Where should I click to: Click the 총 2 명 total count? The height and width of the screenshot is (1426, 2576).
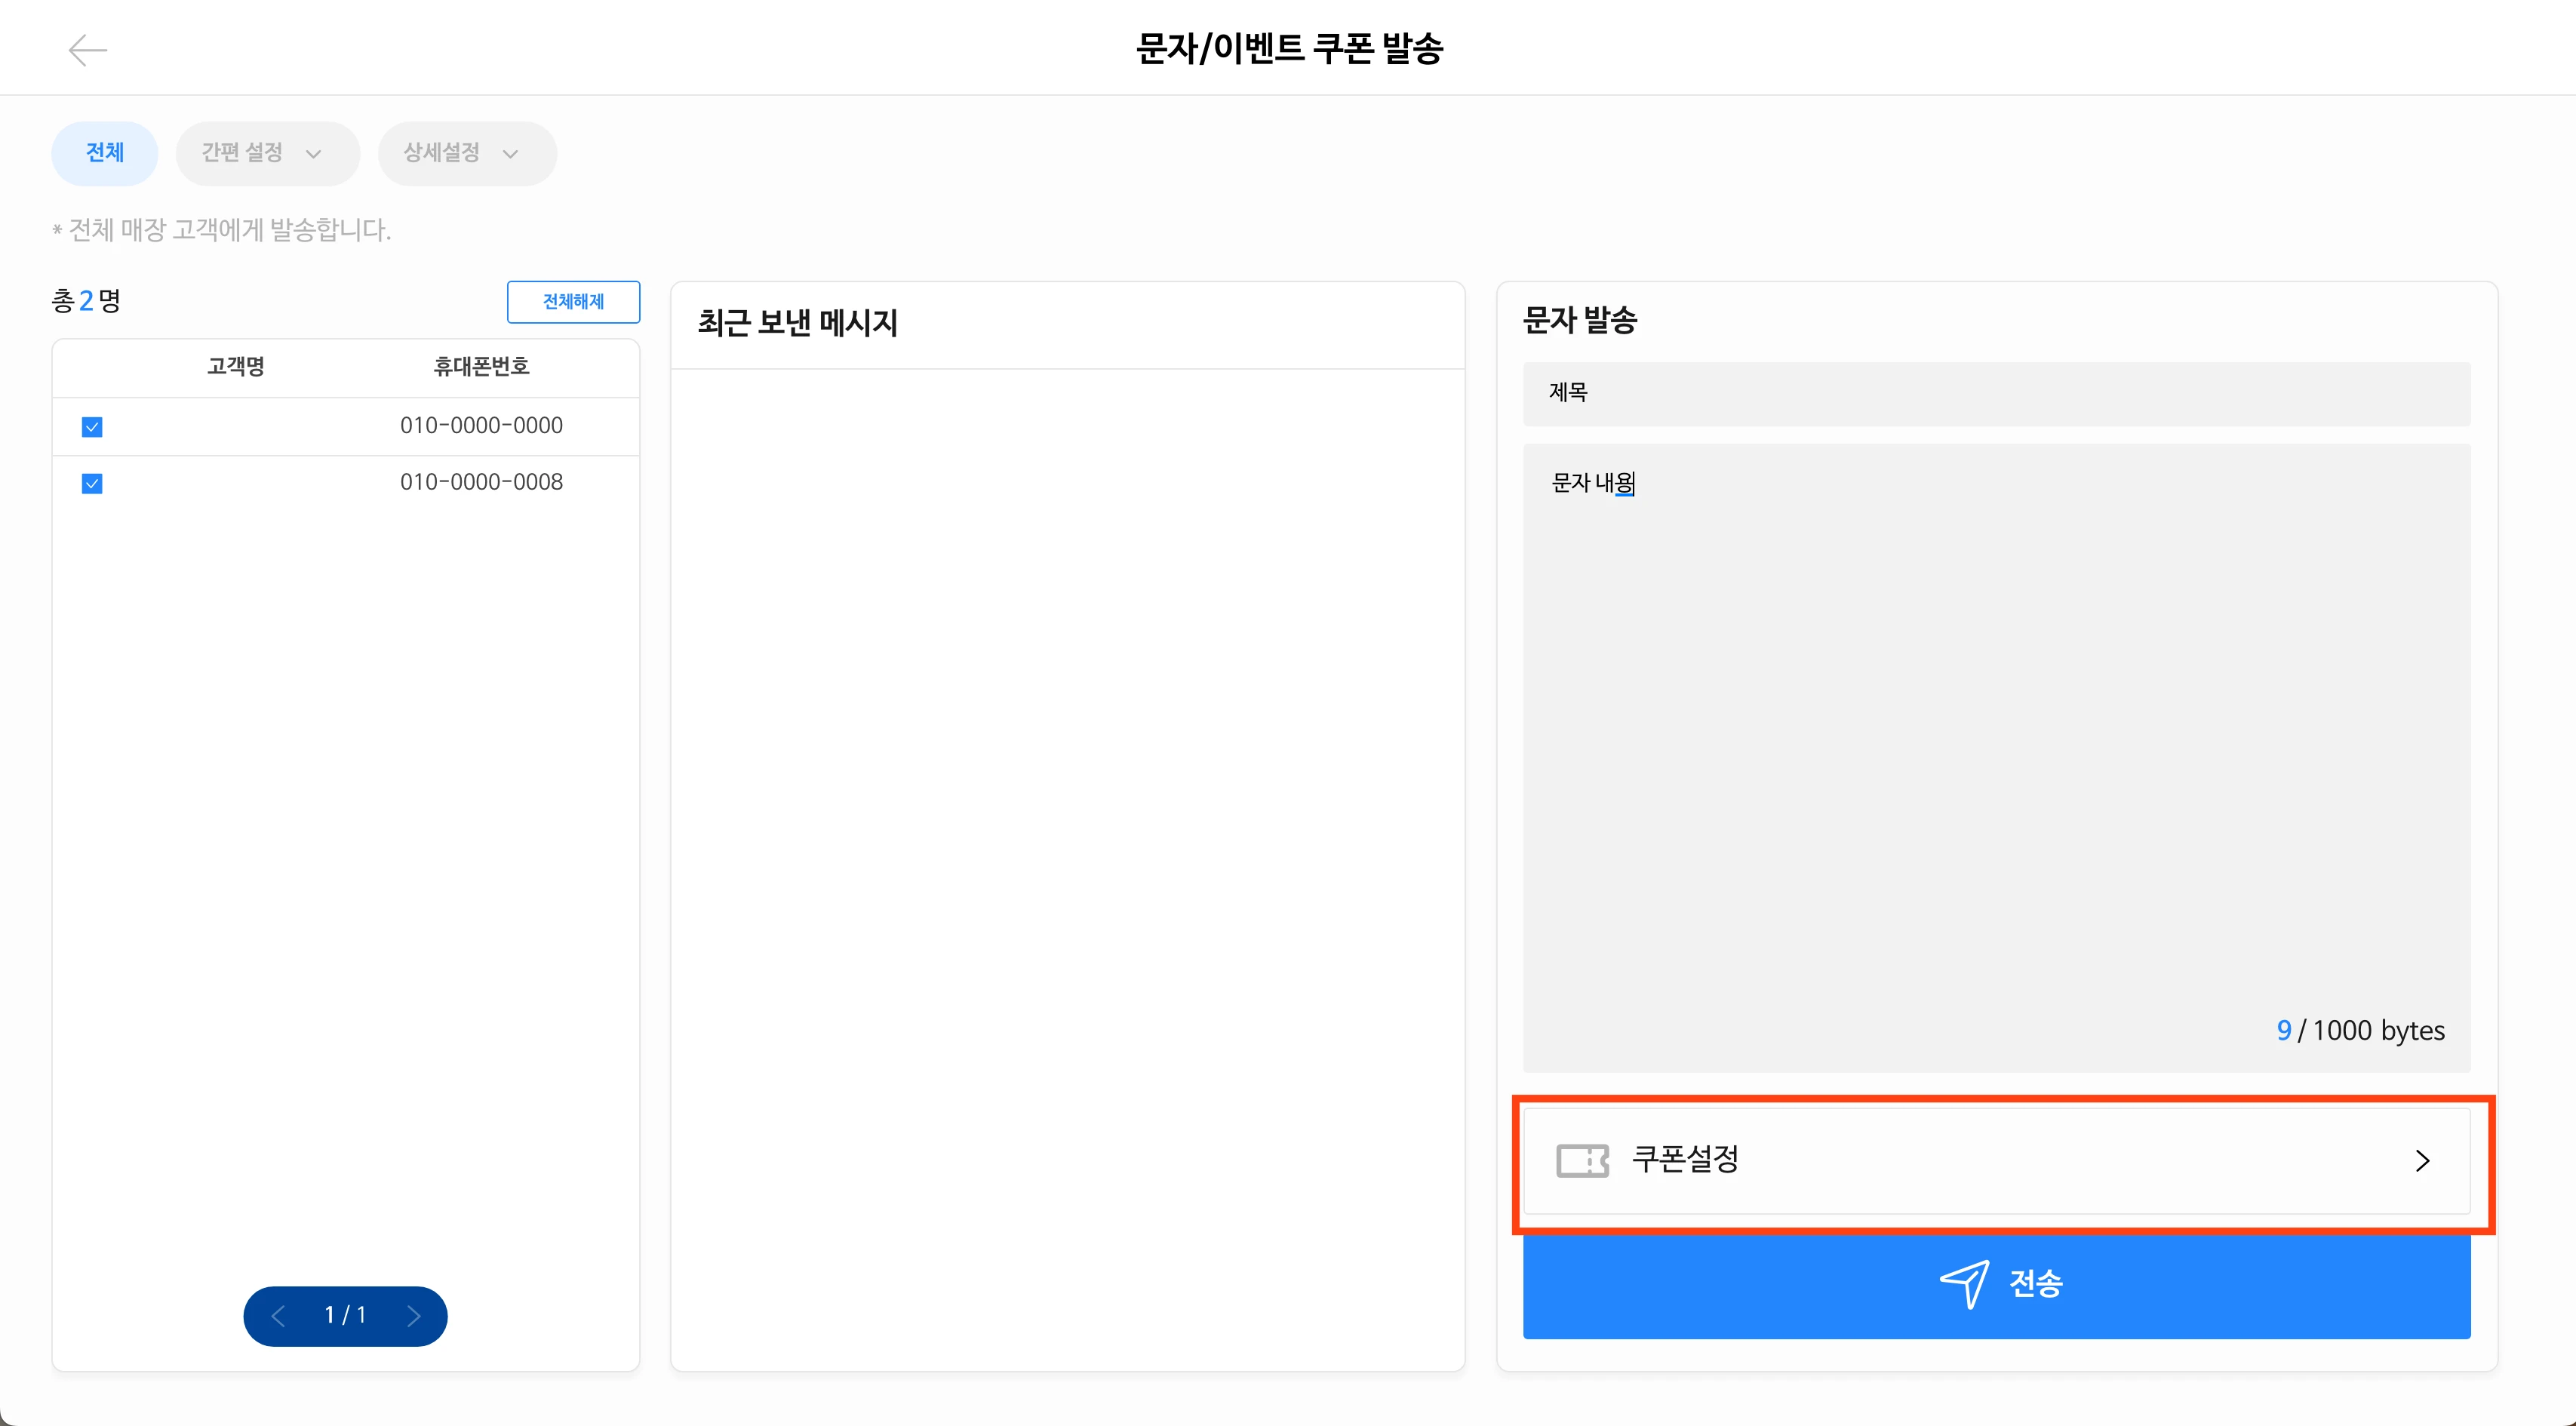click(86, 300)
